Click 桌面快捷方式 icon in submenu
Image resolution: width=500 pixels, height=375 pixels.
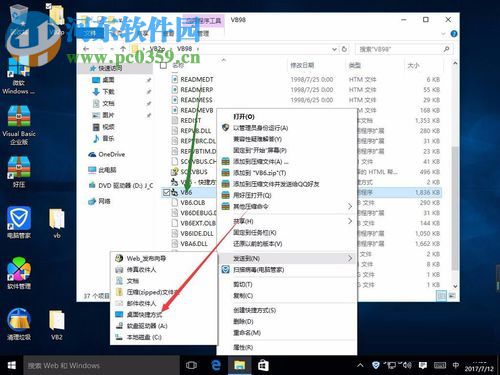point(119,314)
